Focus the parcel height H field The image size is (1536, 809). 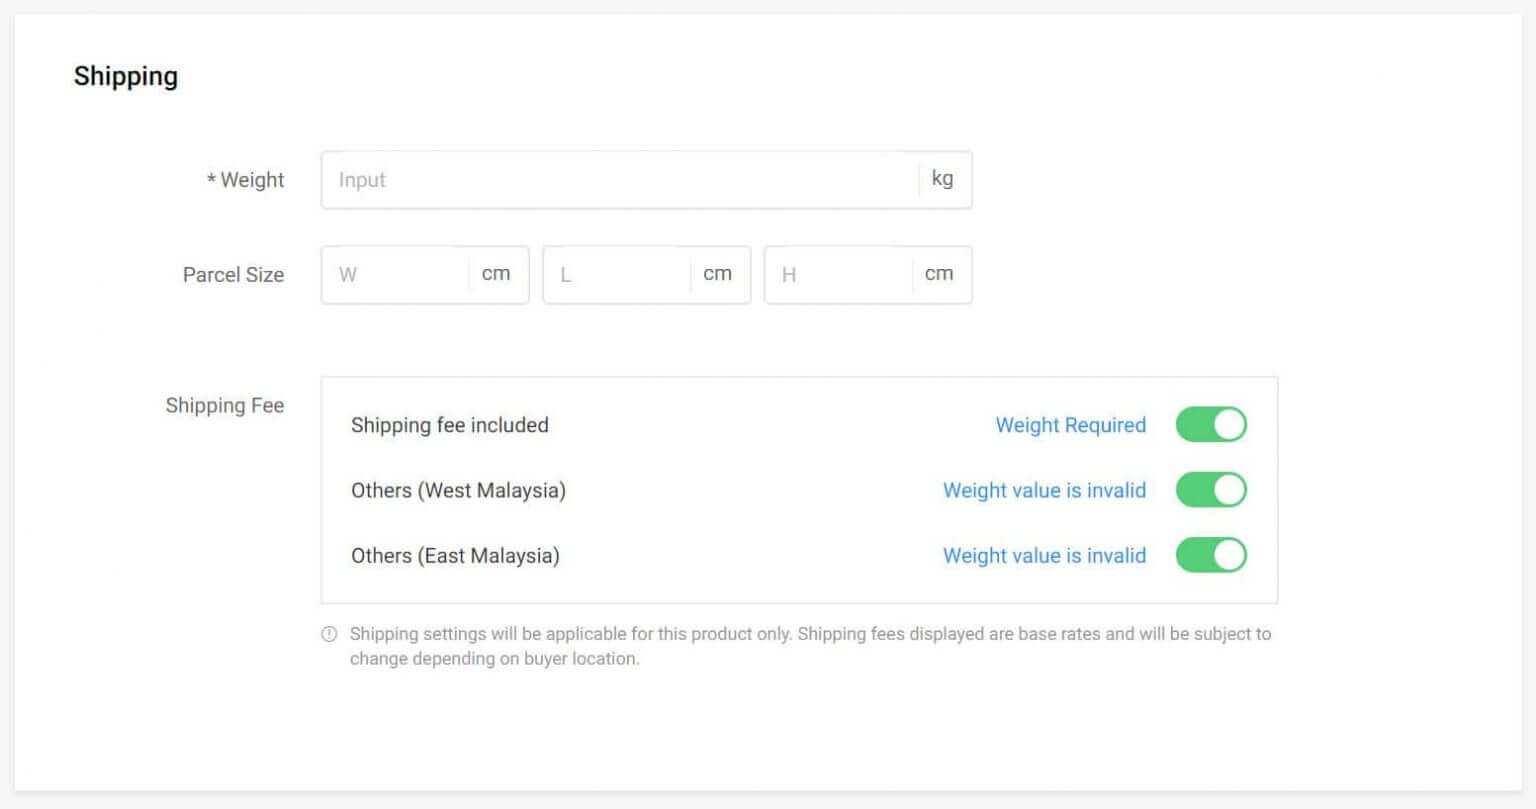tap(838, 275)
